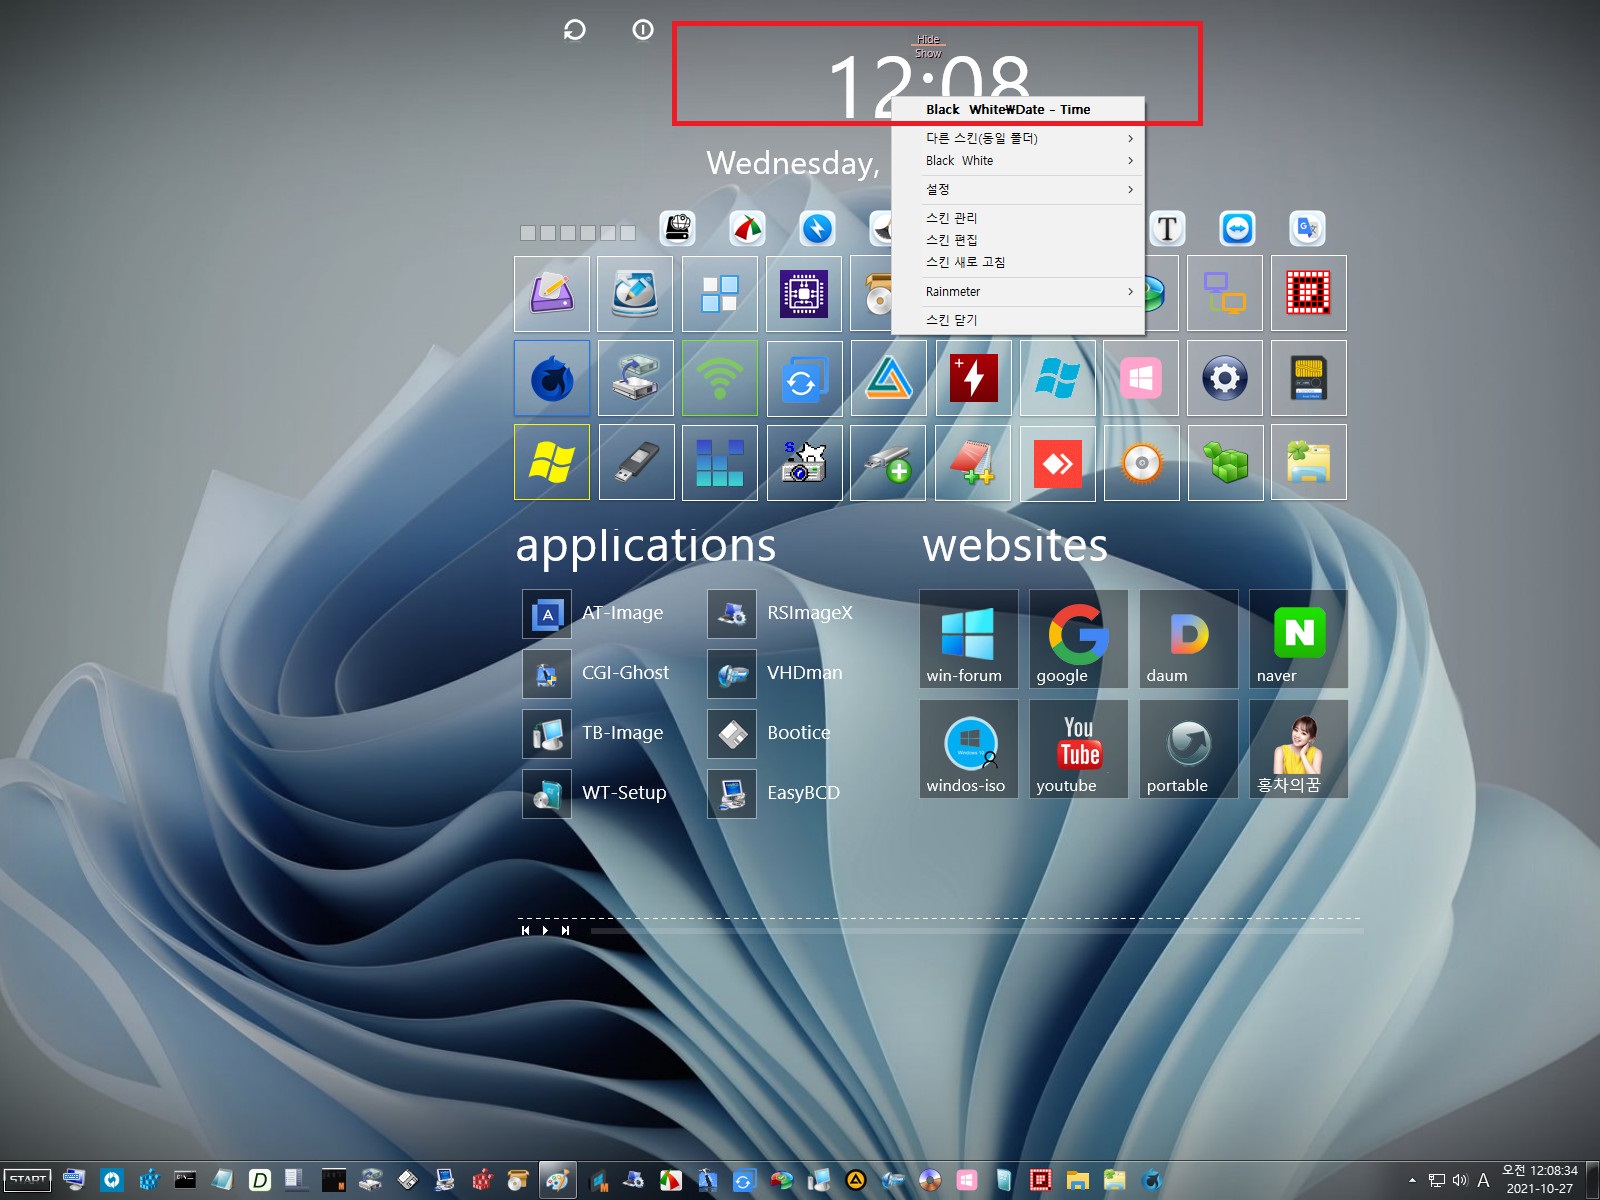Image resolution: width=1600 pixels, height=1200 pixels.
Task: Open the green Wi-Fi tile
Action: [x=720, y=378]
